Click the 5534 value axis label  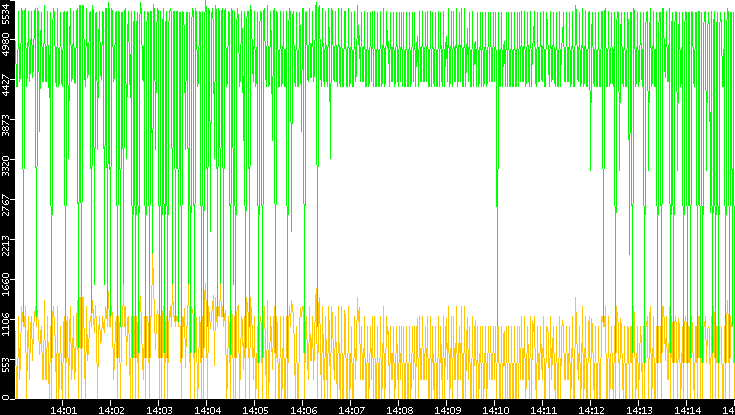click(6, 16)
